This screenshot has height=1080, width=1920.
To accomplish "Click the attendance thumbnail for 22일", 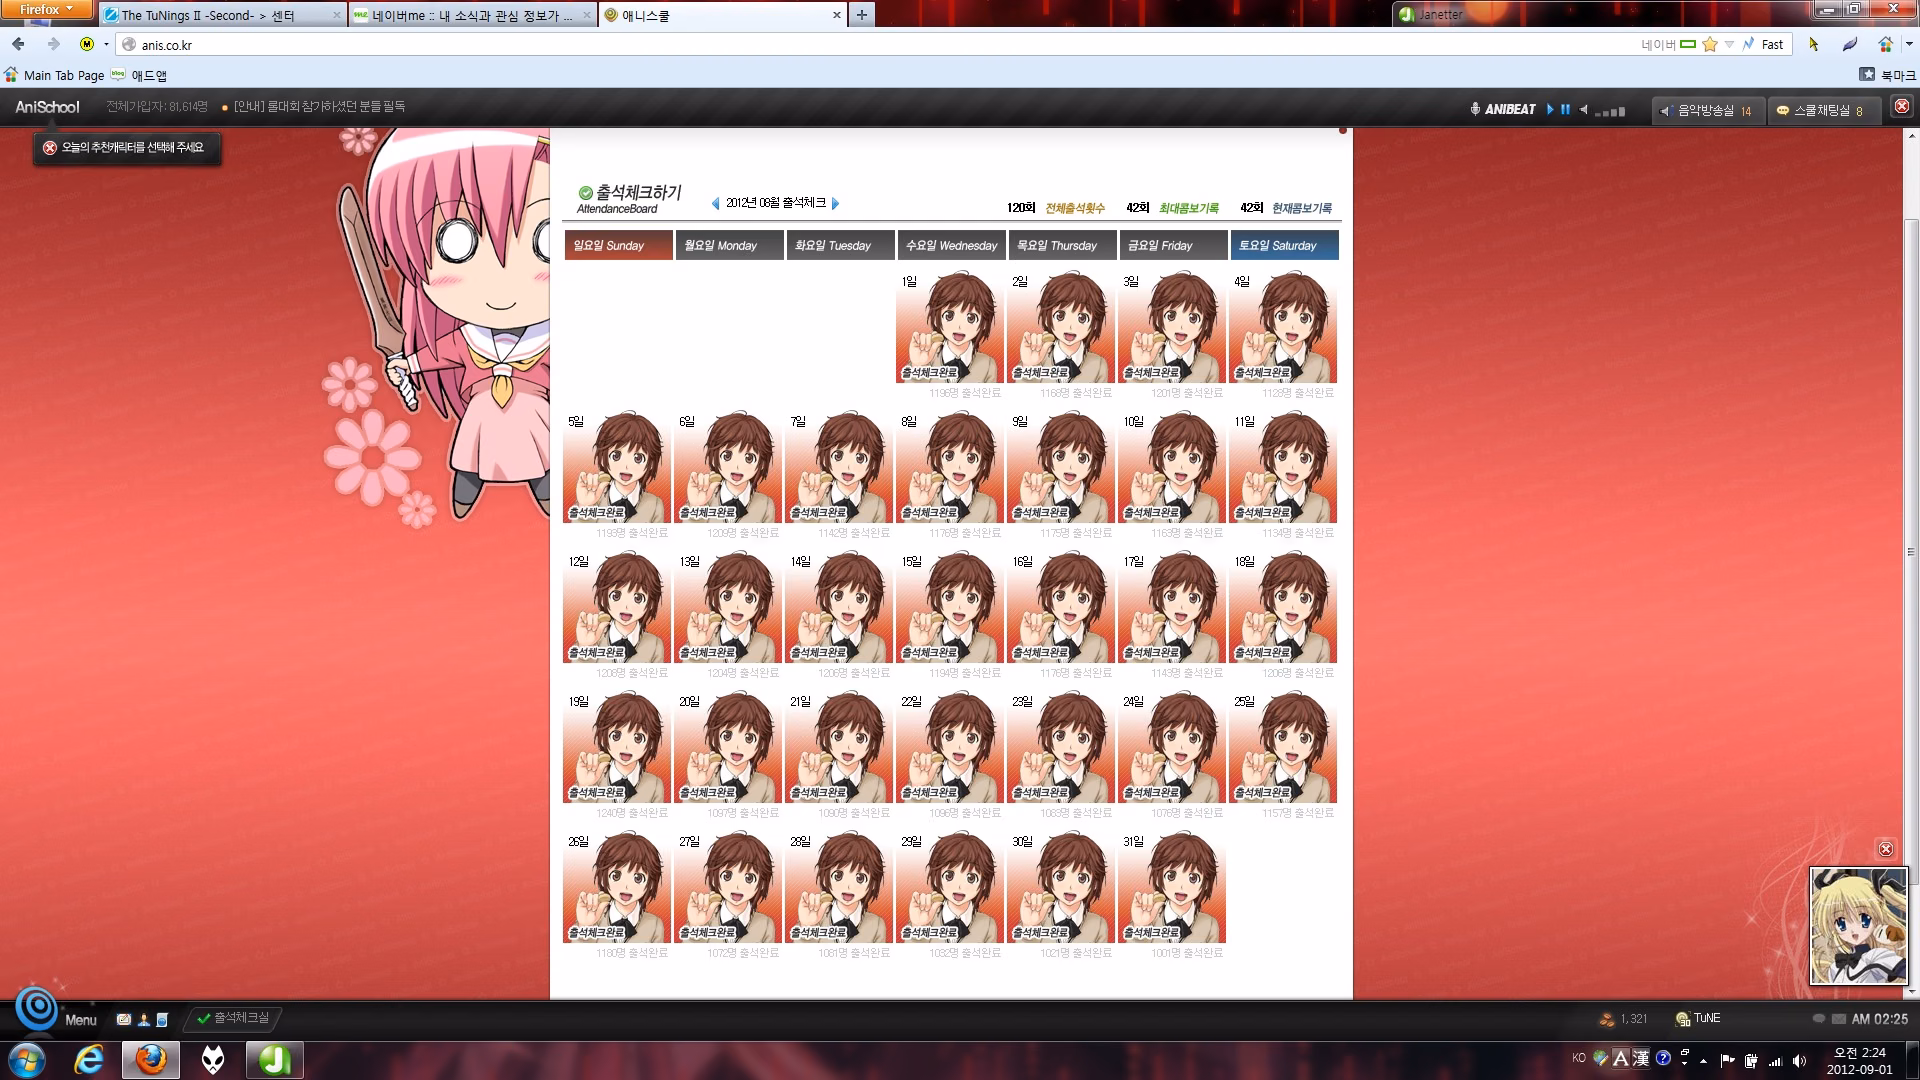I will (950, 747).
